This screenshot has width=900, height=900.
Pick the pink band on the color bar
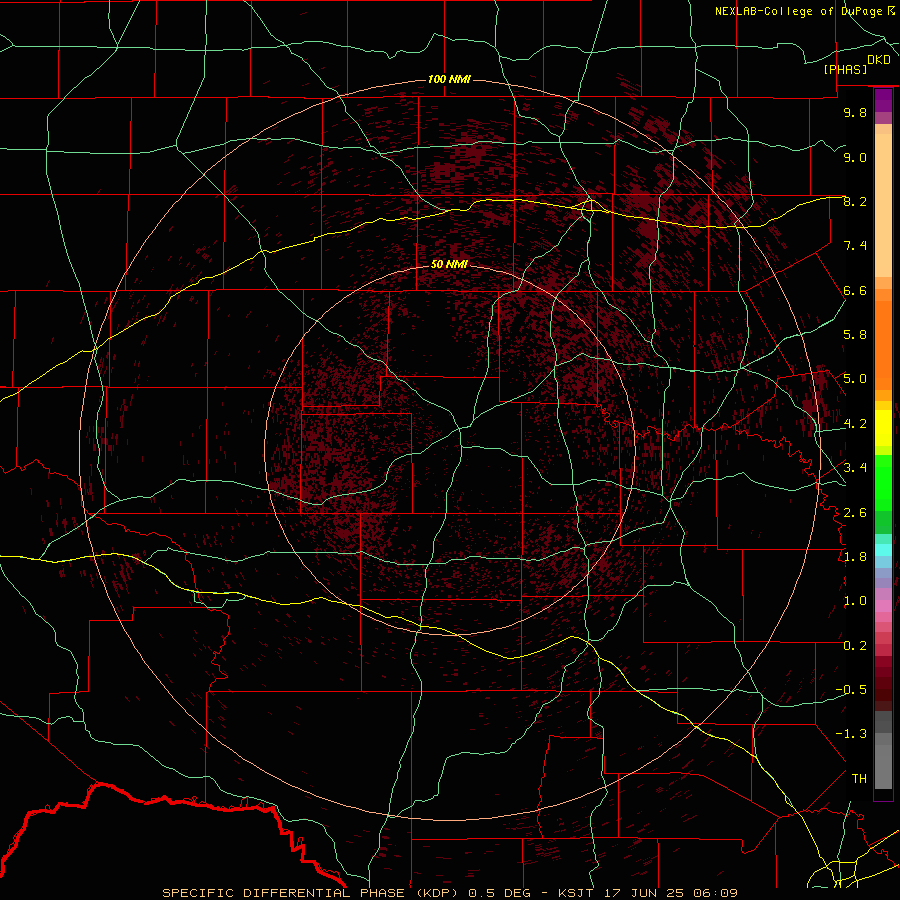click(883, 606)
